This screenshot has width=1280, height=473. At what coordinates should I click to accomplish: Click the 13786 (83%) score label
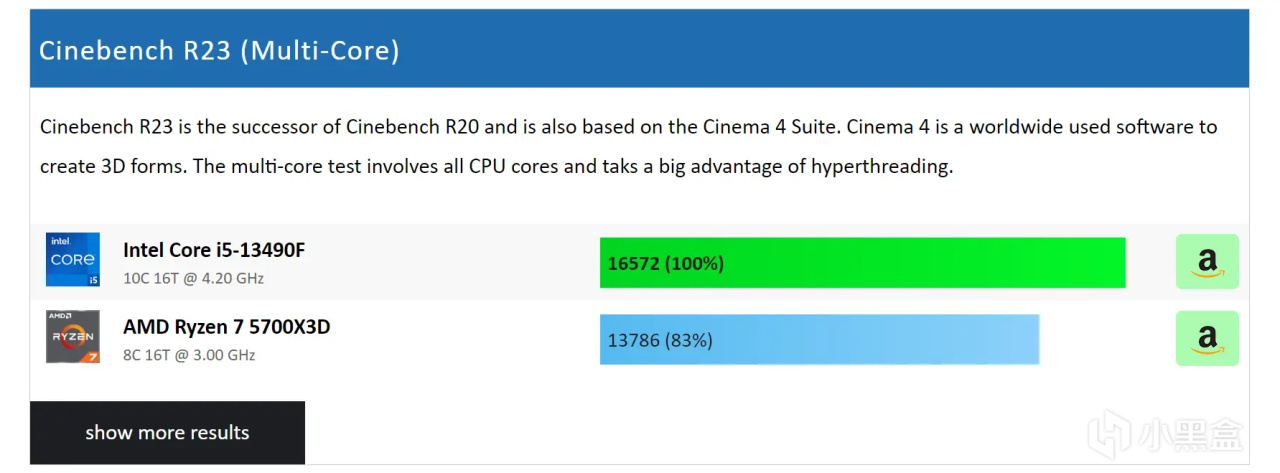[x=660, y=341]
